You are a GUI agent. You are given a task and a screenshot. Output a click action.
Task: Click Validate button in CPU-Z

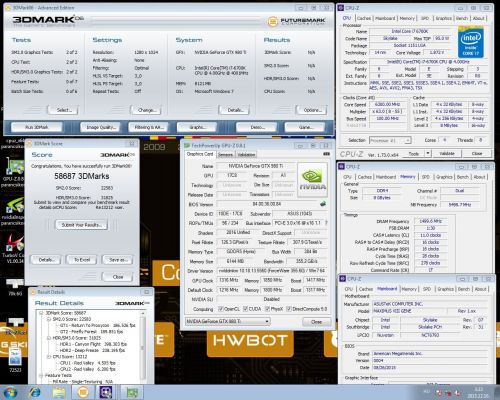click(x=447, y=153)
